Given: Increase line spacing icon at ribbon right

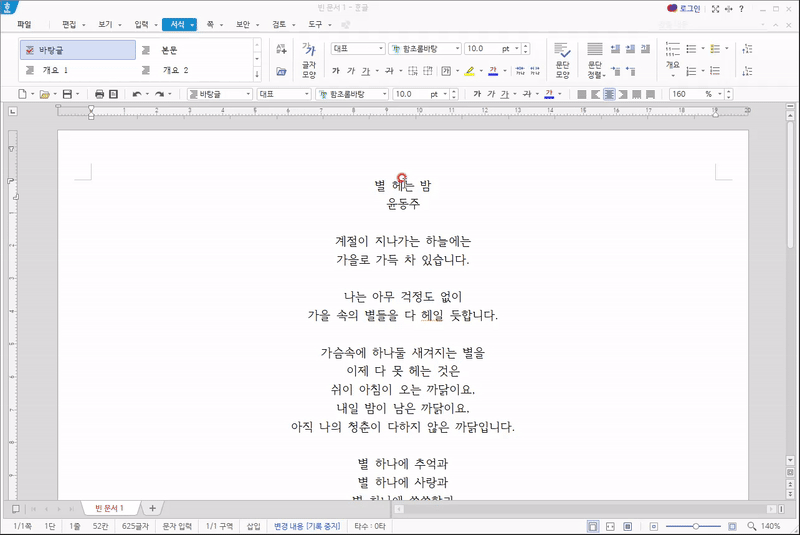Looking at the screenshot, I should [747, 49].
